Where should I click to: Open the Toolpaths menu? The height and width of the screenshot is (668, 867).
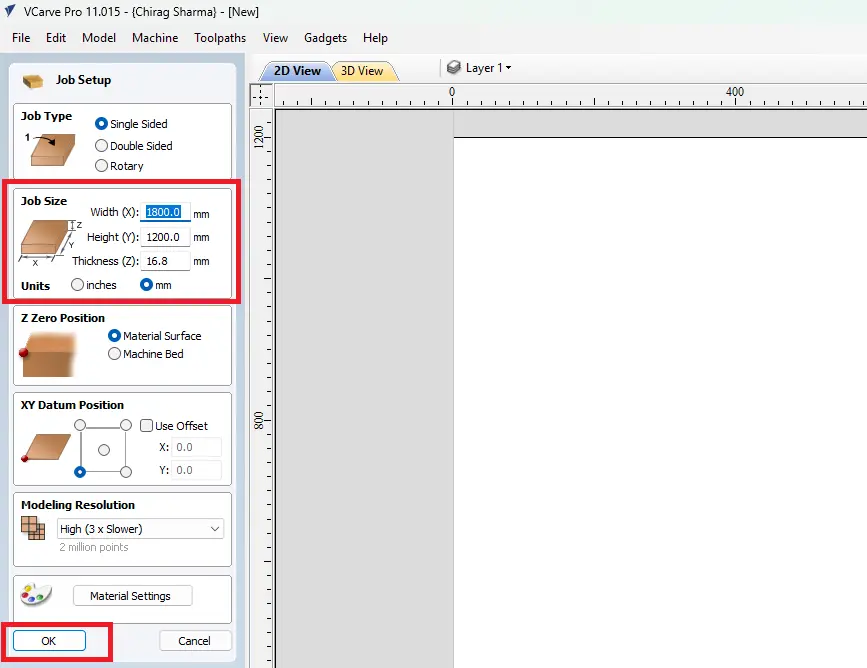(220, 38)
